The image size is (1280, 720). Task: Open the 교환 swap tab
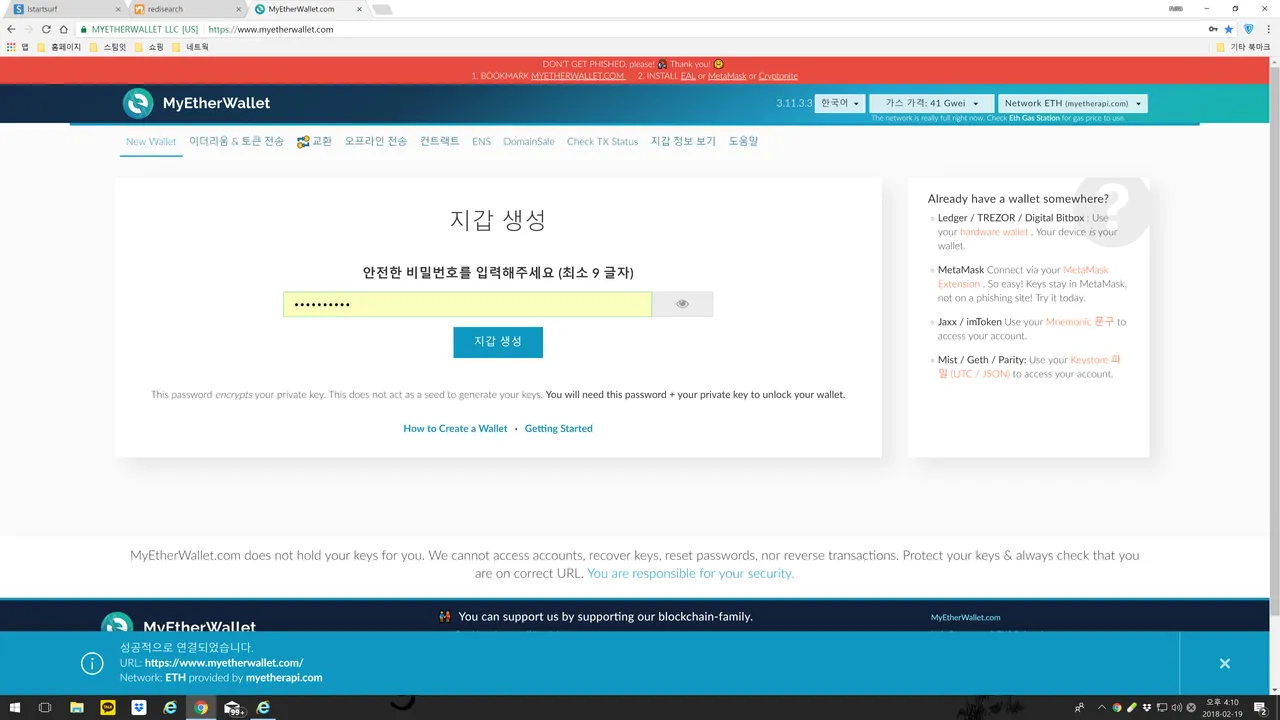[x=314, y=142]
